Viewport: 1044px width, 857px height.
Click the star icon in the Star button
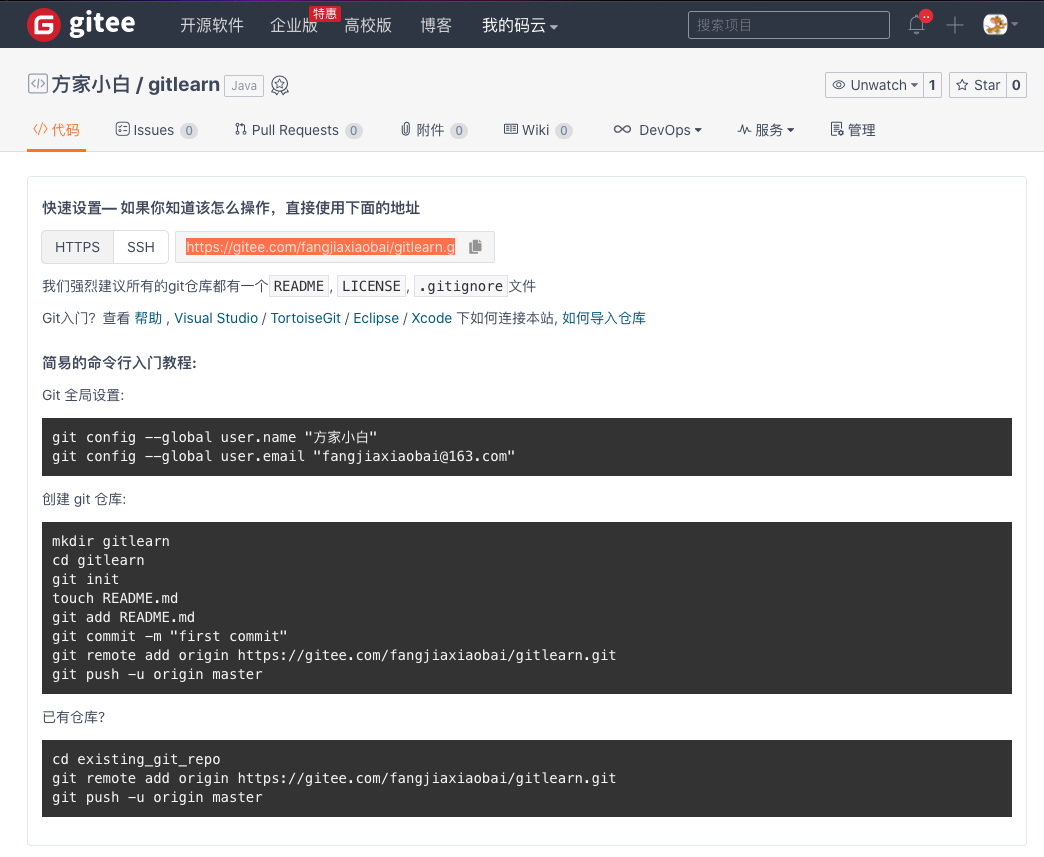pyautogui.click(x=963, y=85)
